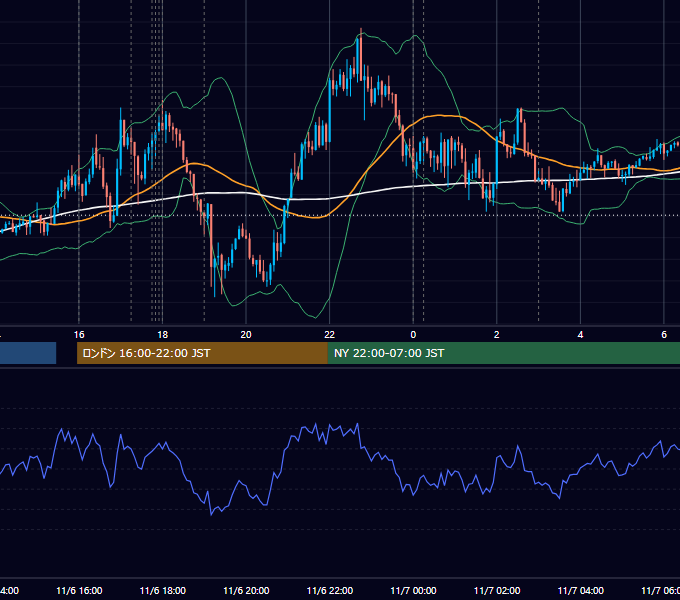
Task: Click the 20 hour label on price chart axis
Action: [246, 335]
